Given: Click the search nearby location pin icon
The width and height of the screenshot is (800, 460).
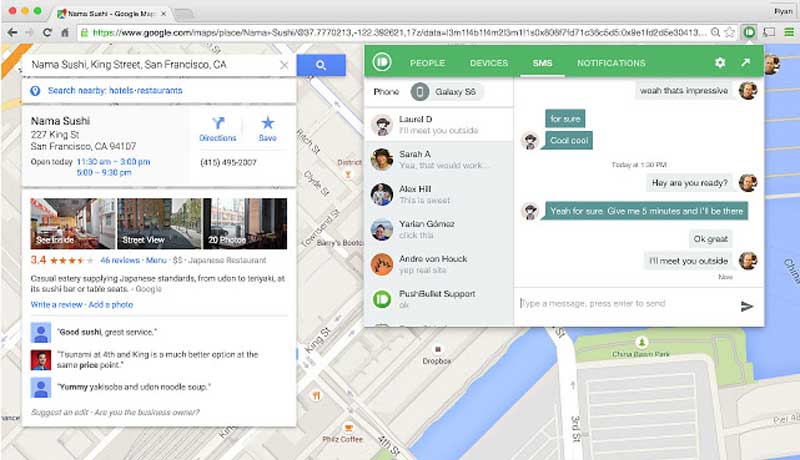Looking at the screenshot, I should 35,91.
